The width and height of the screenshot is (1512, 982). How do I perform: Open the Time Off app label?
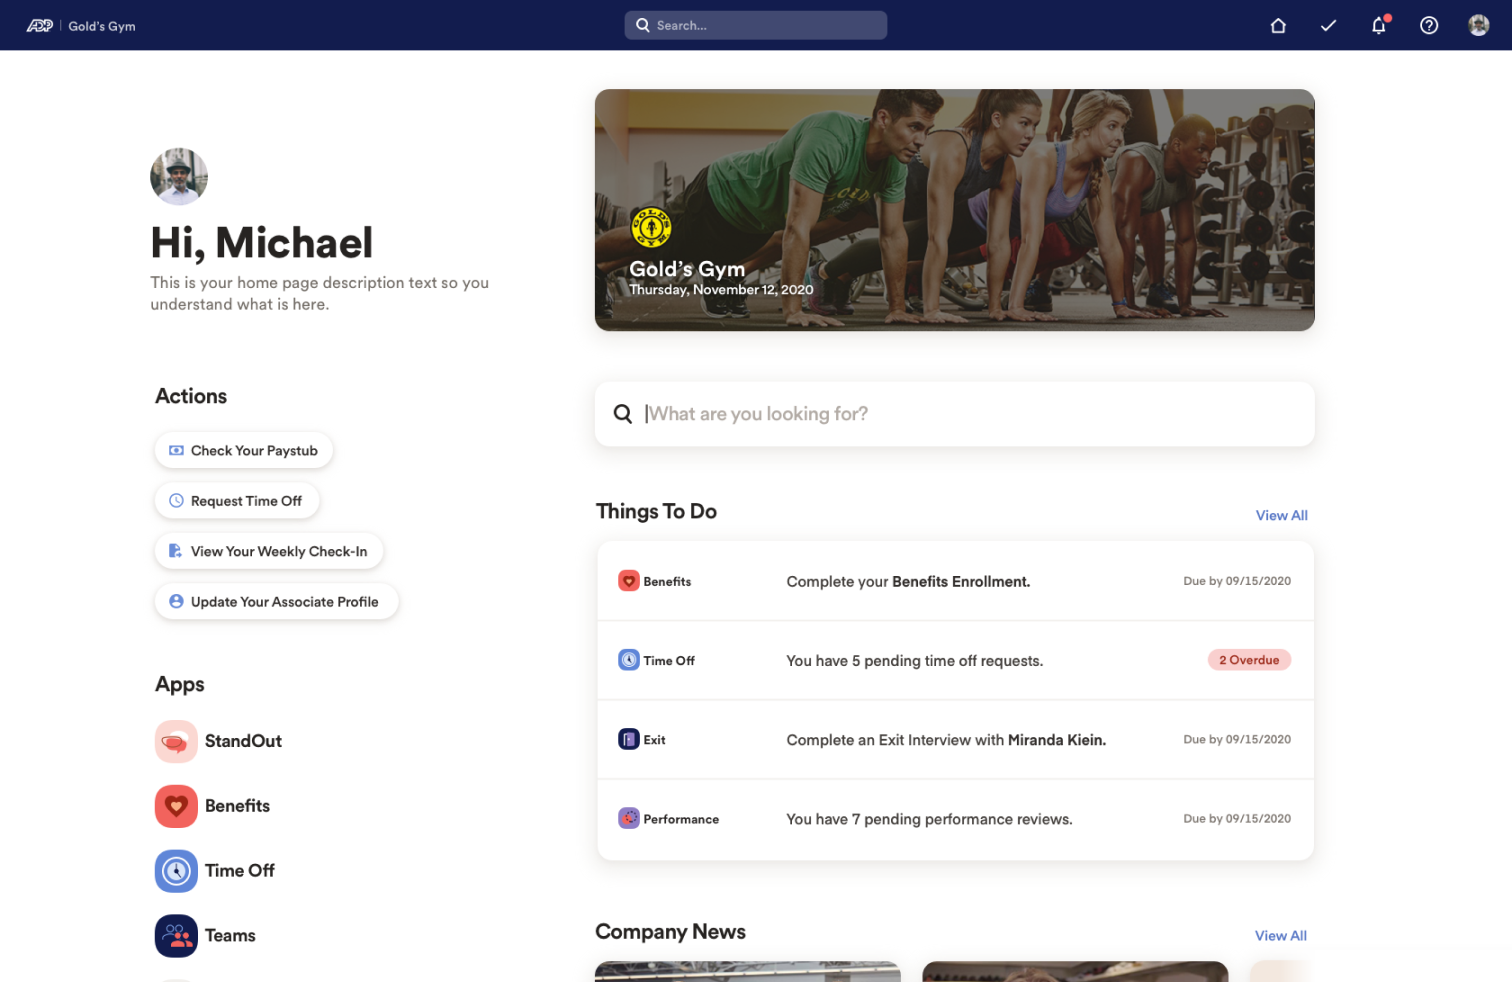tap(240, 871)
